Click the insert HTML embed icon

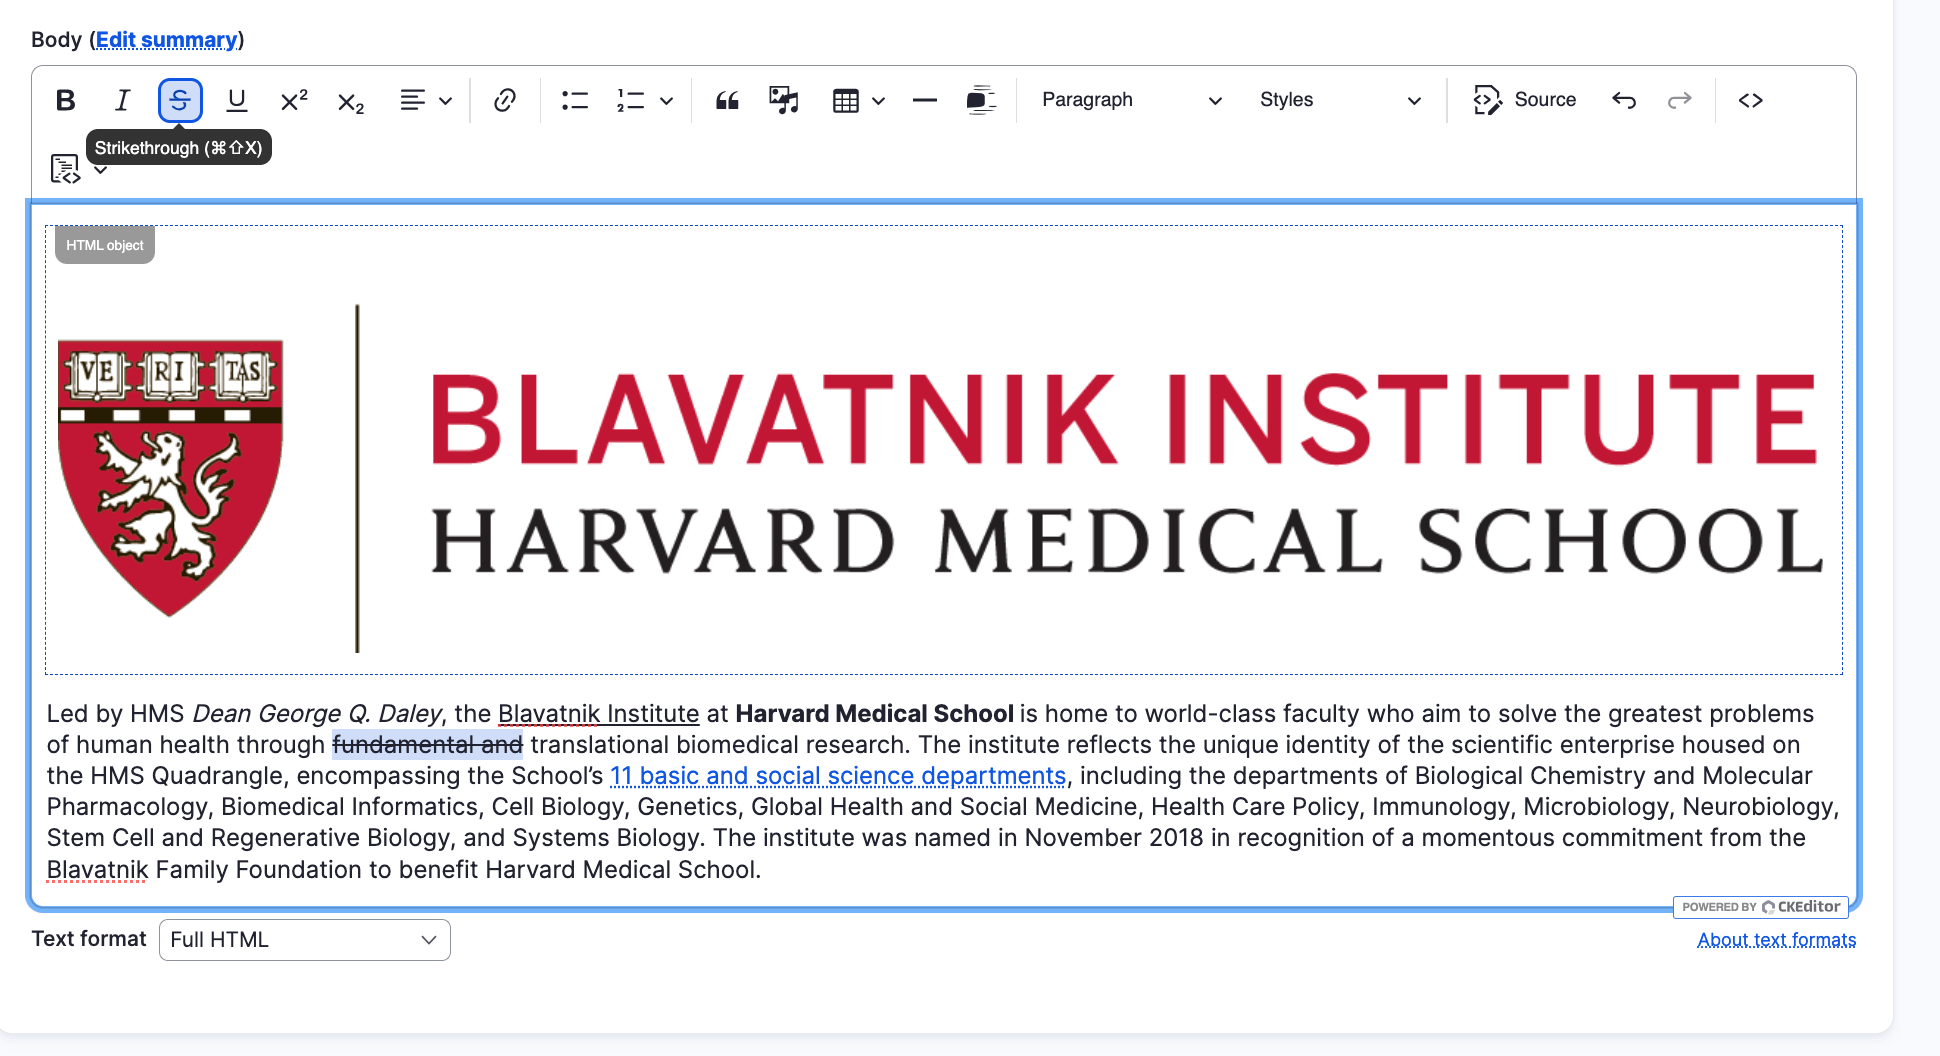(65, 169)
